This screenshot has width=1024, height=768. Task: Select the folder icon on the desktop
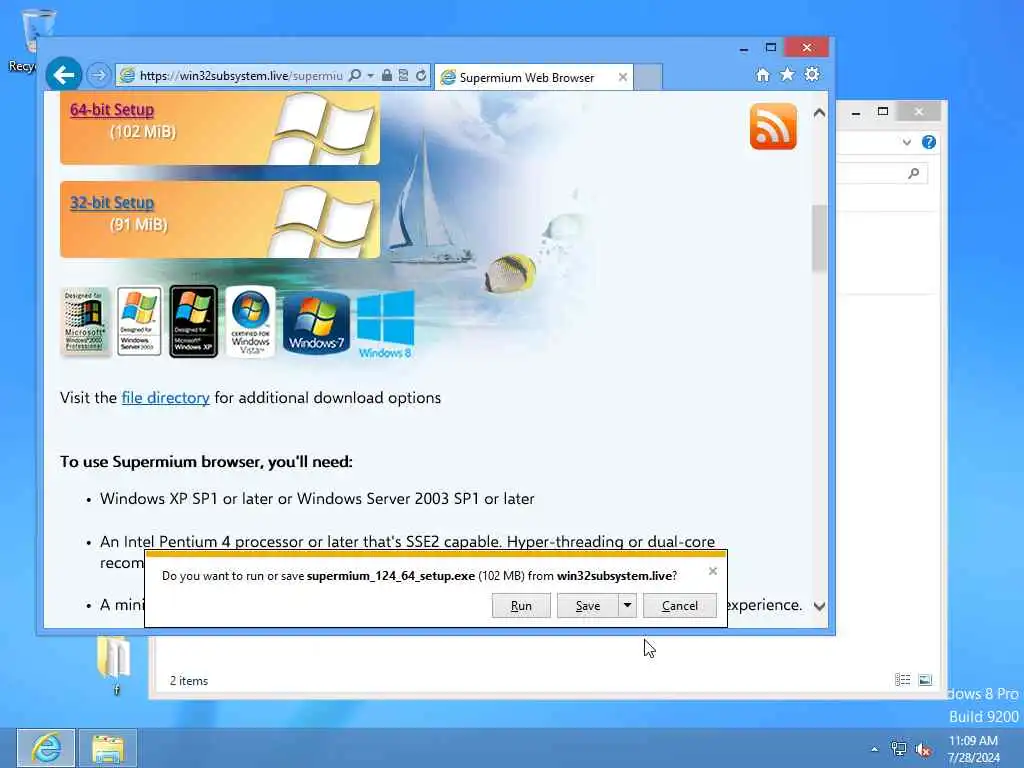[x=115, y=663]
